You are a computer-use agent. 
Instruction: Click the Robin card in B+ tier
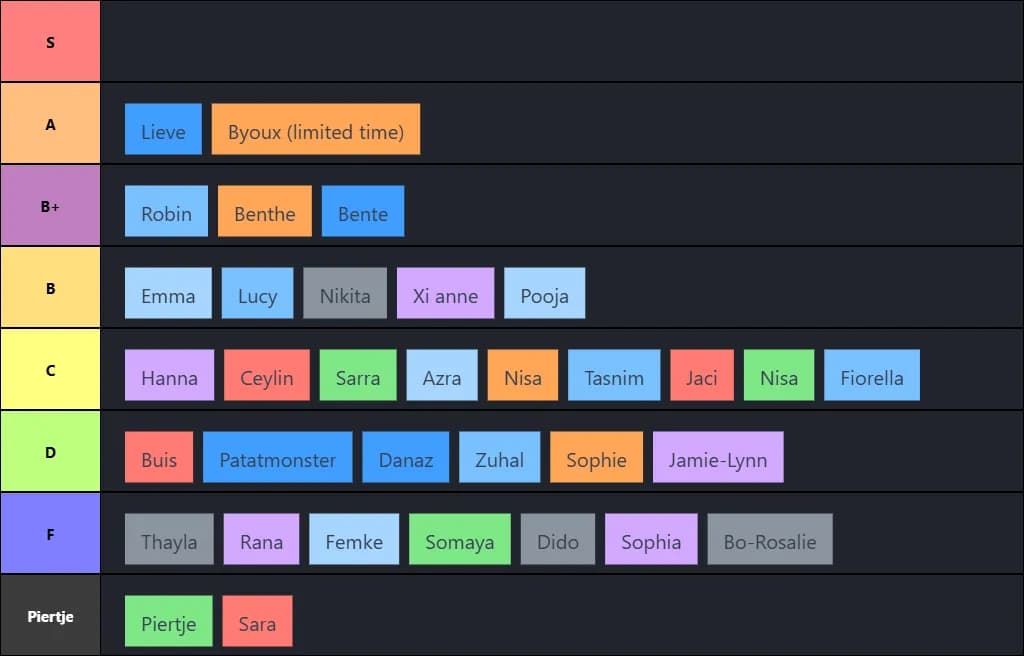pos(166,212)
